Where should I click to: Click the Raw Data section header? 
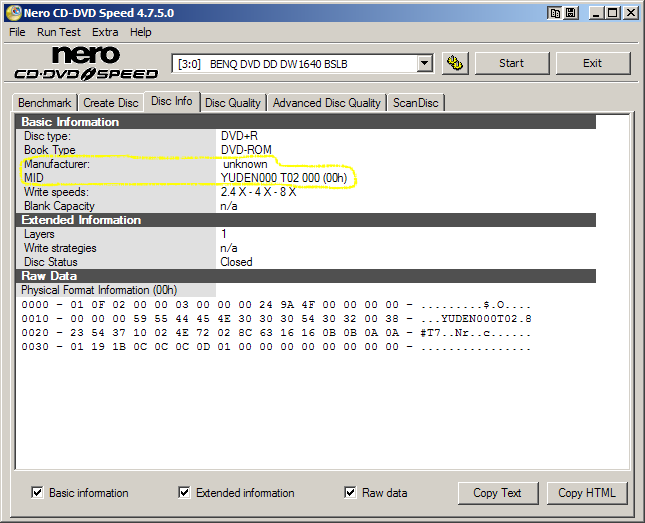pyautogui.click(x=306, y=276)
